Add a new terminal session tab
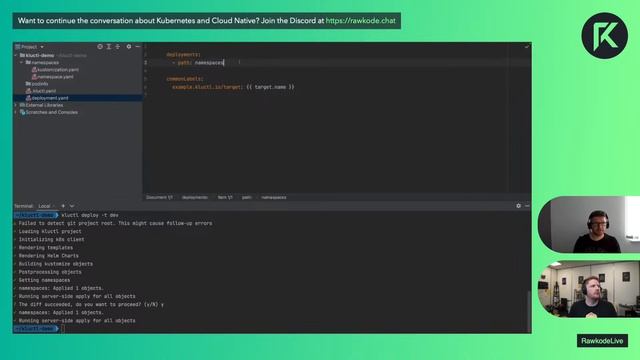640x360 pixels. tap(63, 206)
